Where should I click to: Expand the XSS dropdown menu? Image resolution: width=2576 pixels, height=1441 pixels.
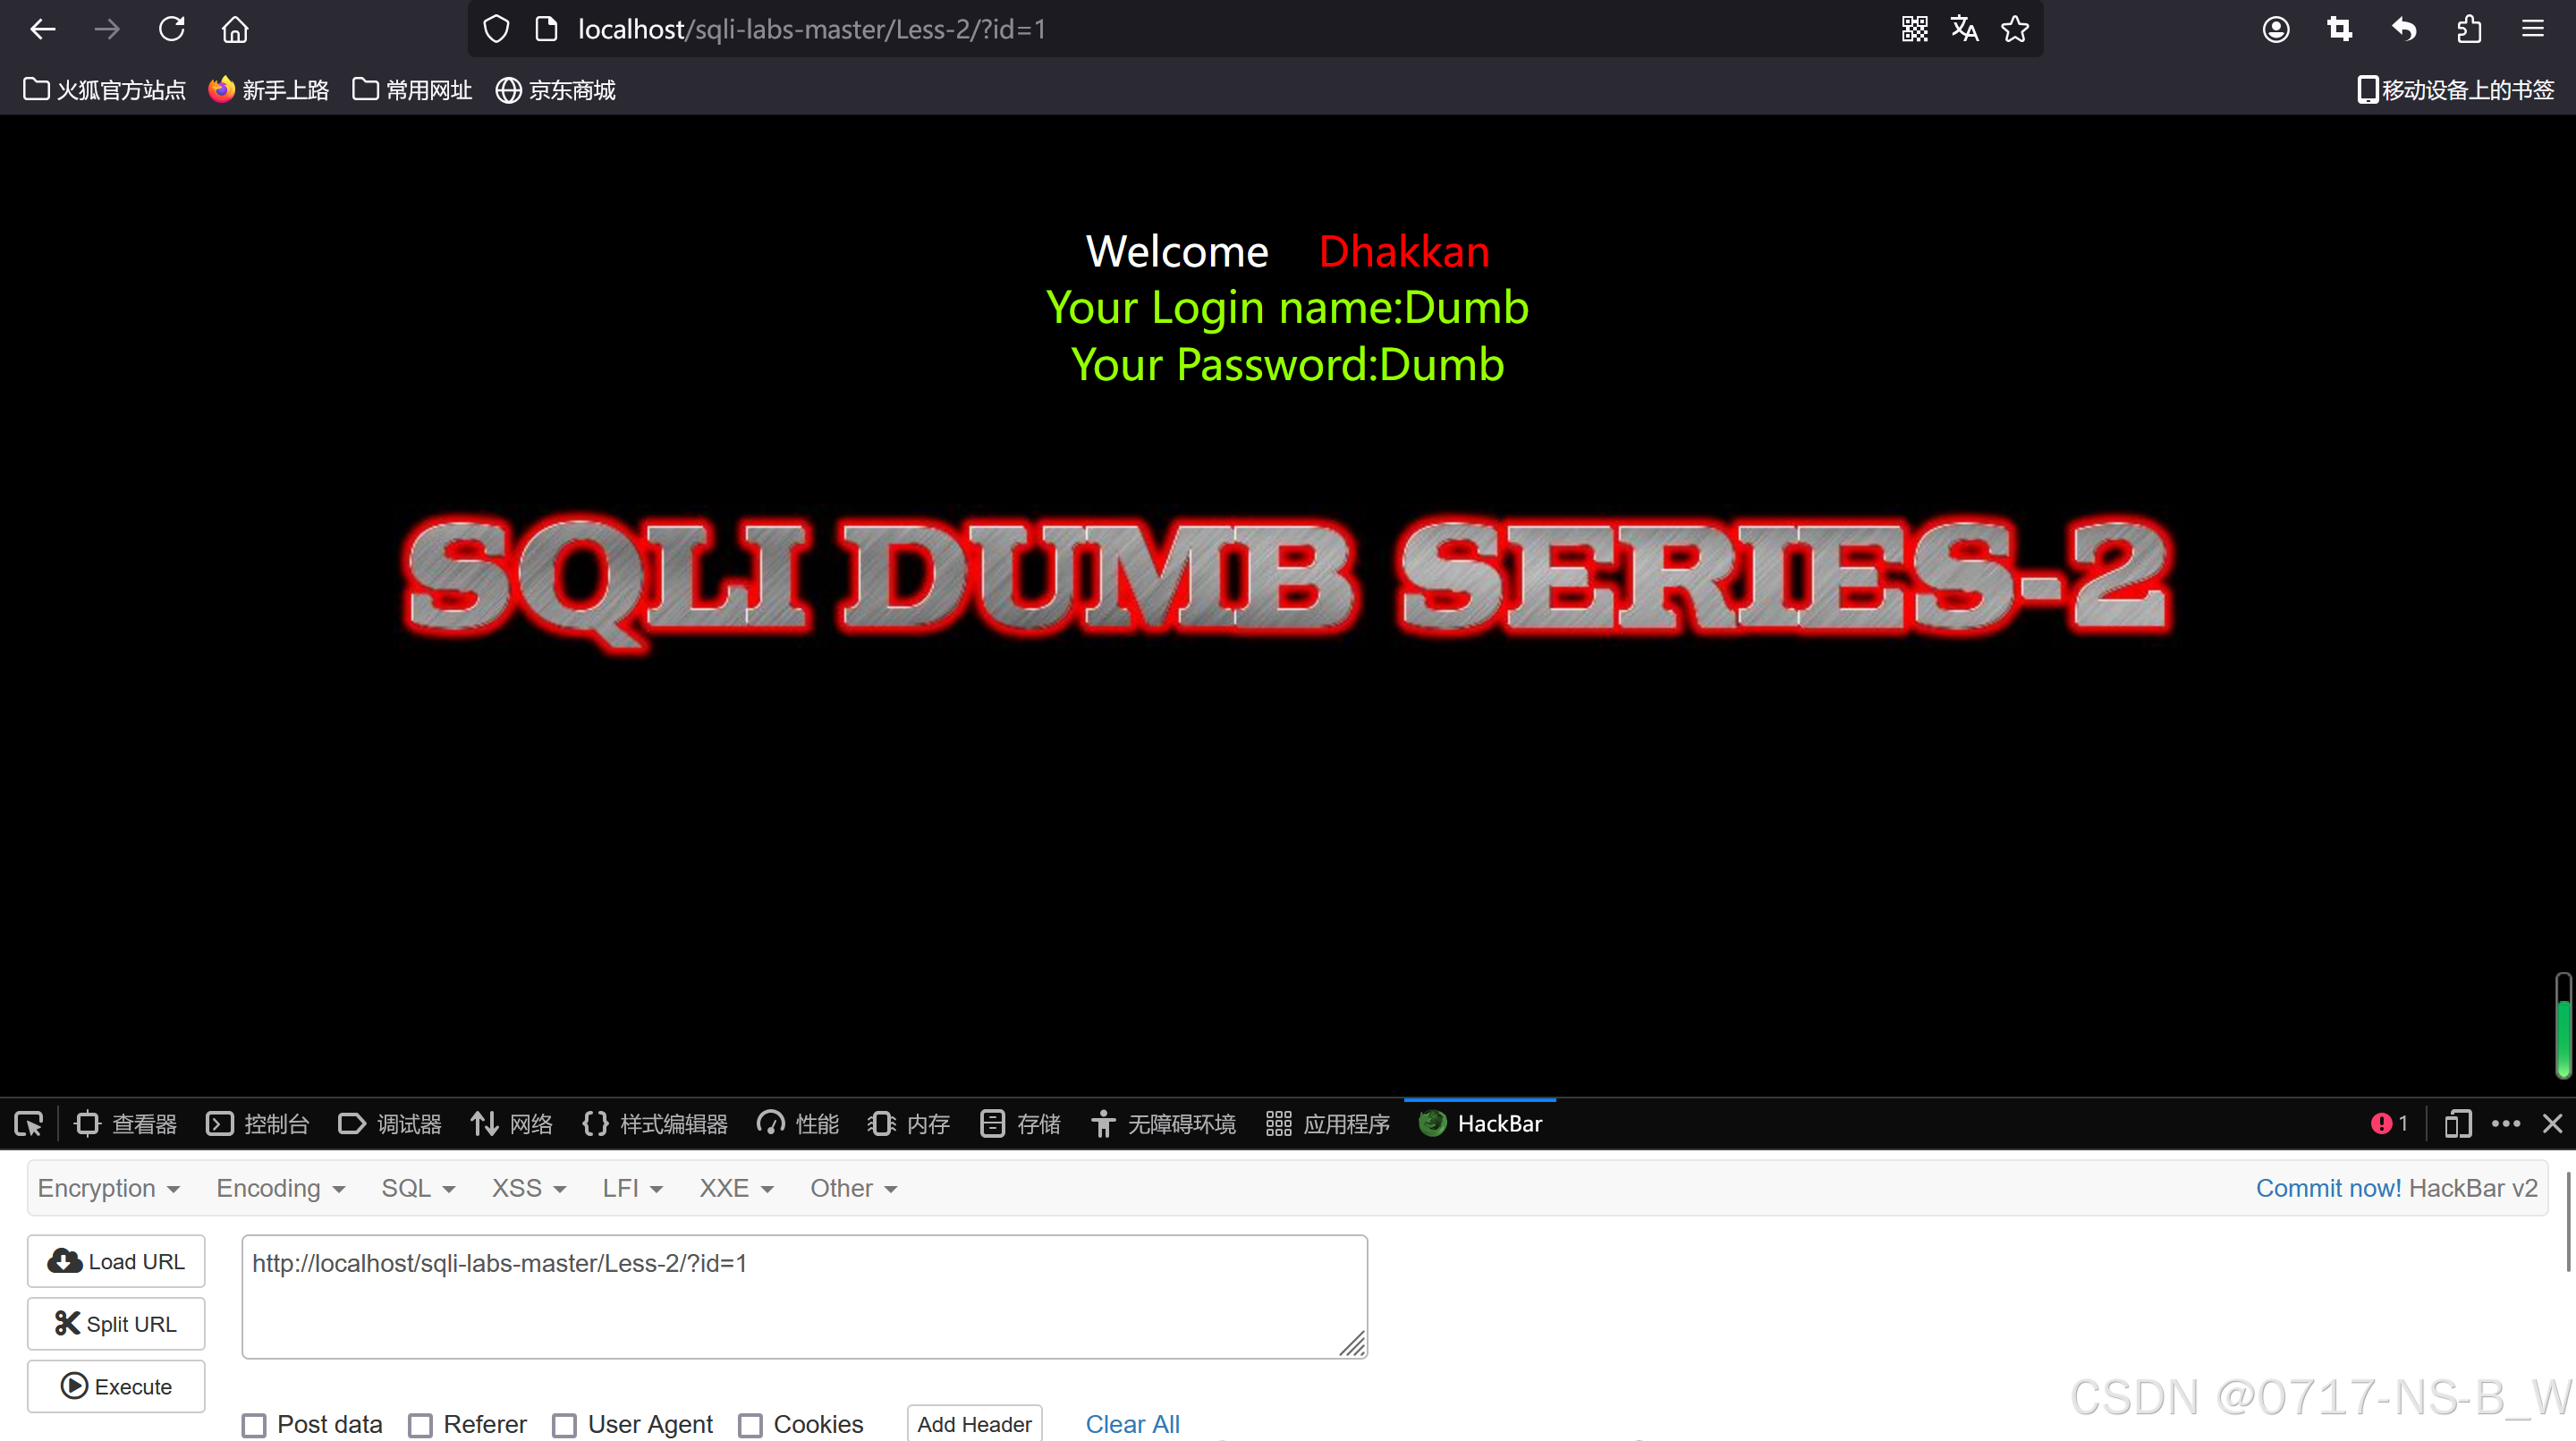[528, 1188]
